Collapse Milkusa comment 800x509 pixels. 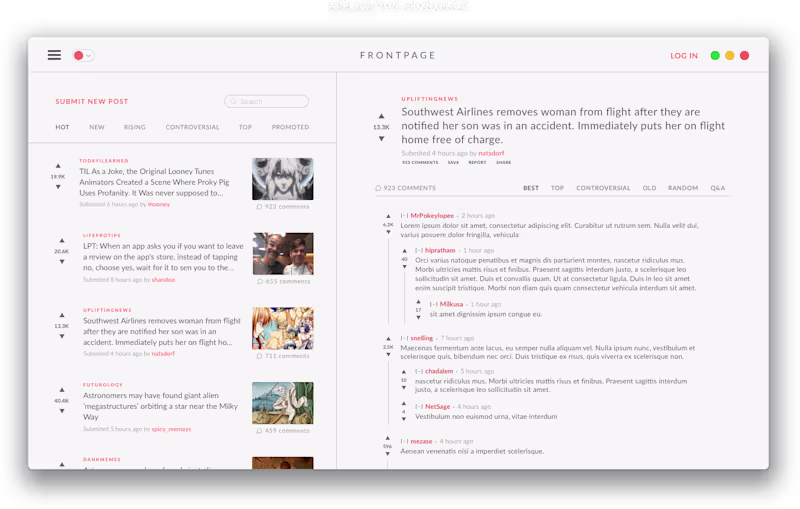[x=434, y=304]
